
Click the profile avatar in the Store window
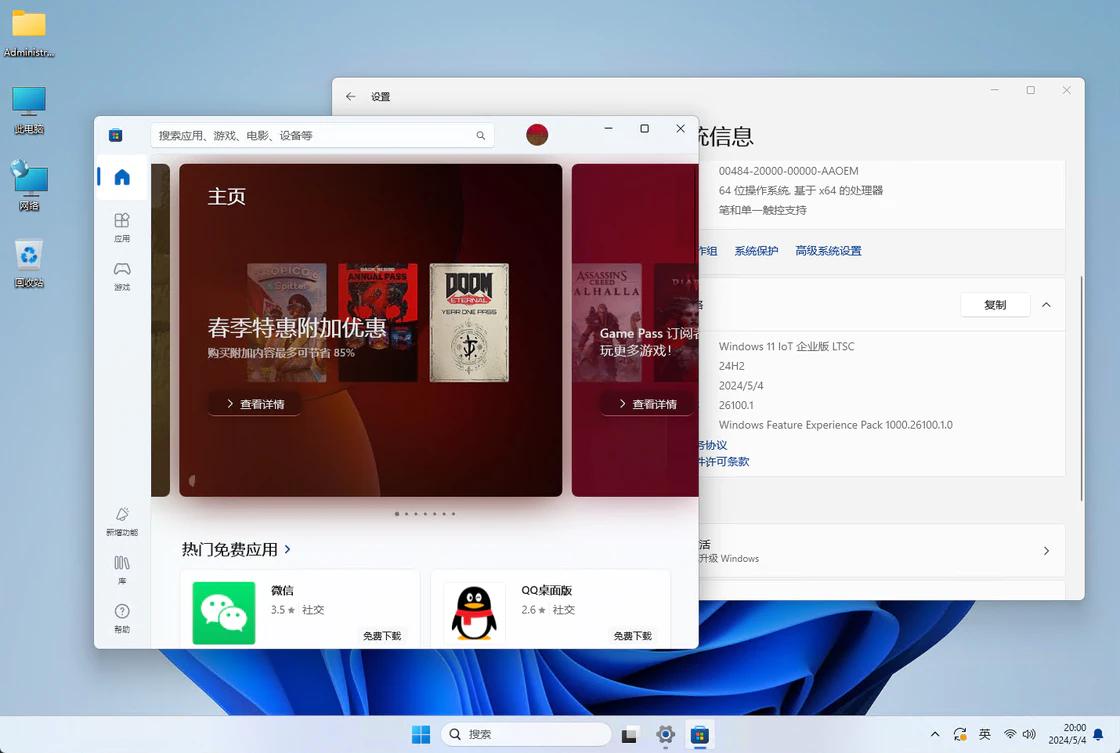pos(537,134)
